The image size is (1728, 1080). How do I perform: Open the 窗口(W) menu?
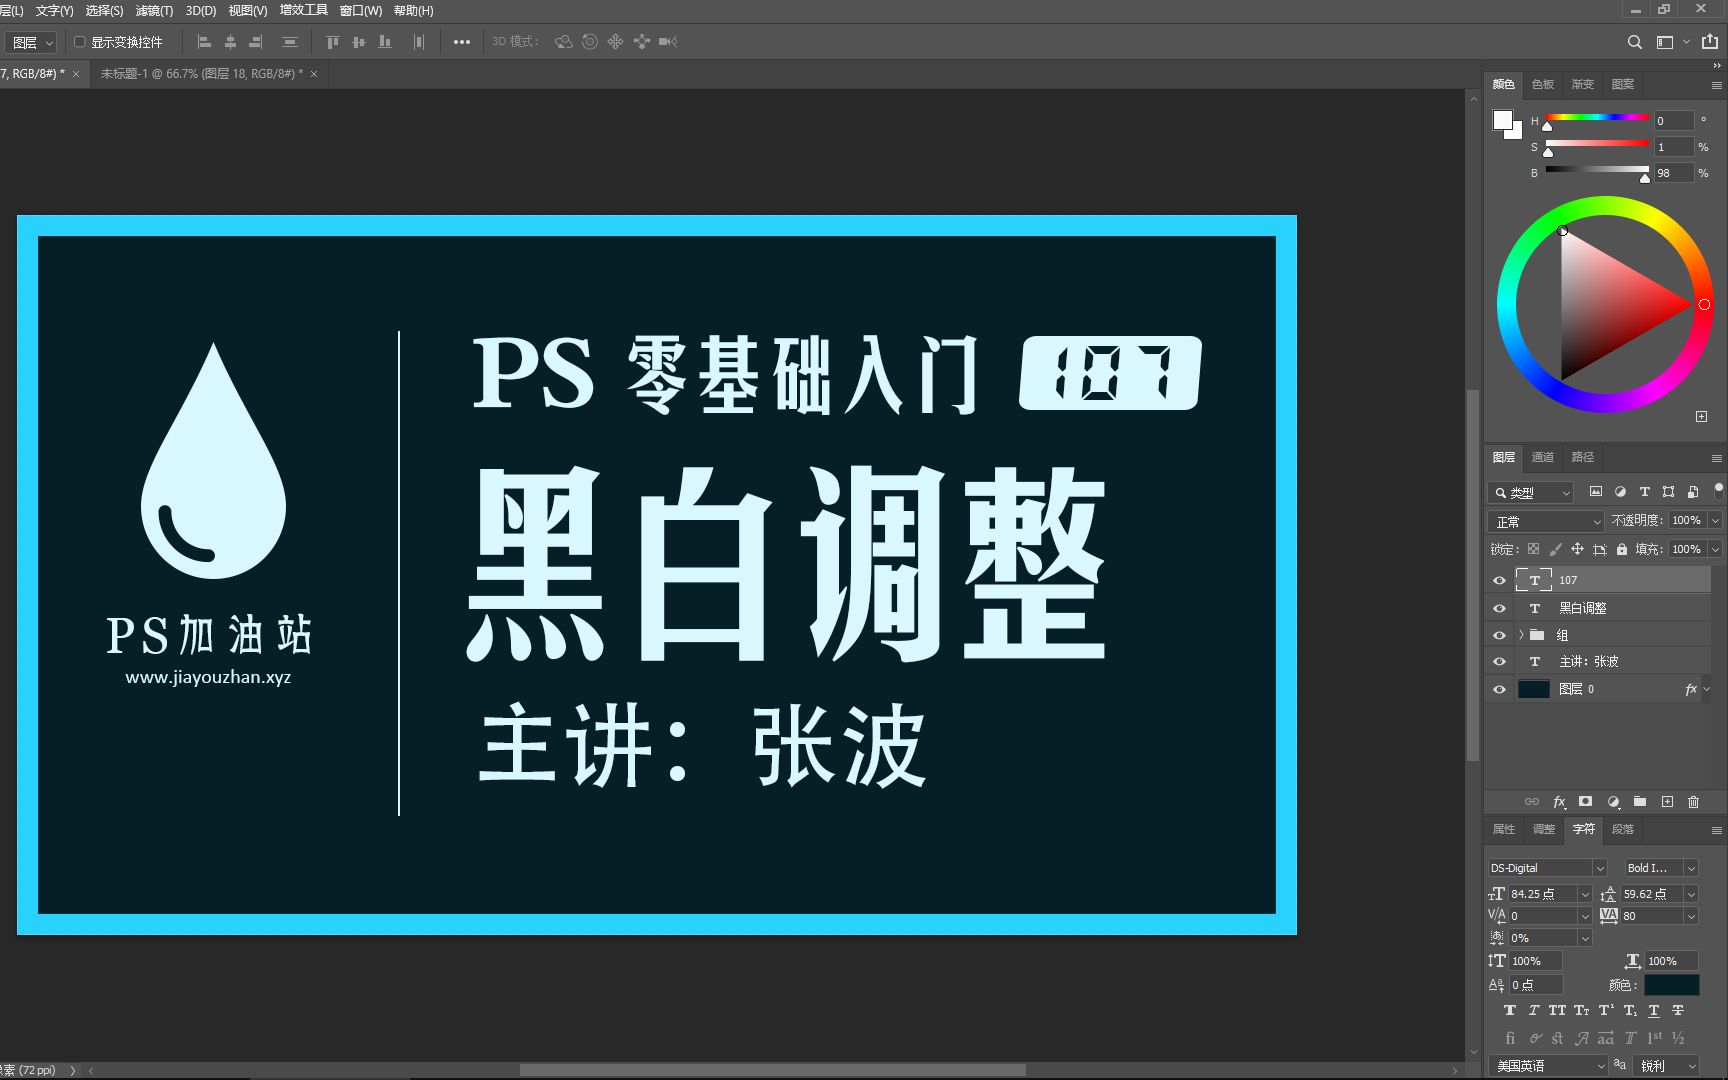tap(360, 11)
